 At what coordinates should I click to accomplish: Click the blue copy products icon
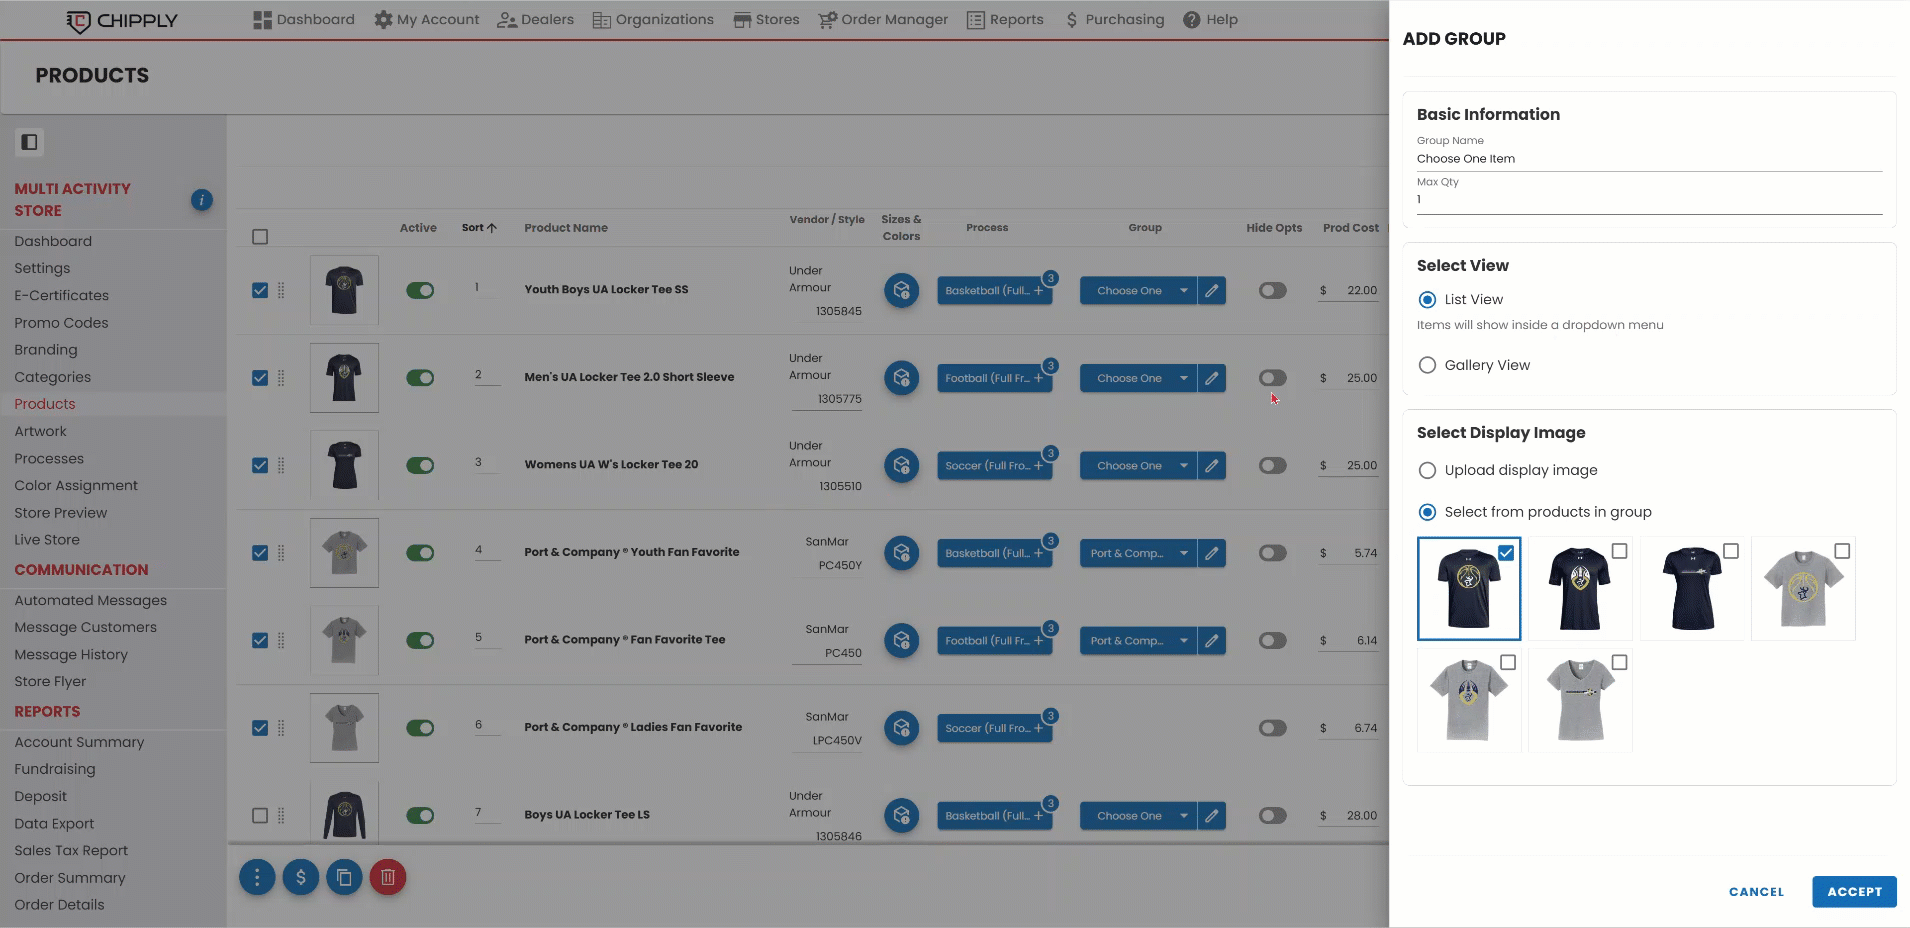(x=344, y=877)
